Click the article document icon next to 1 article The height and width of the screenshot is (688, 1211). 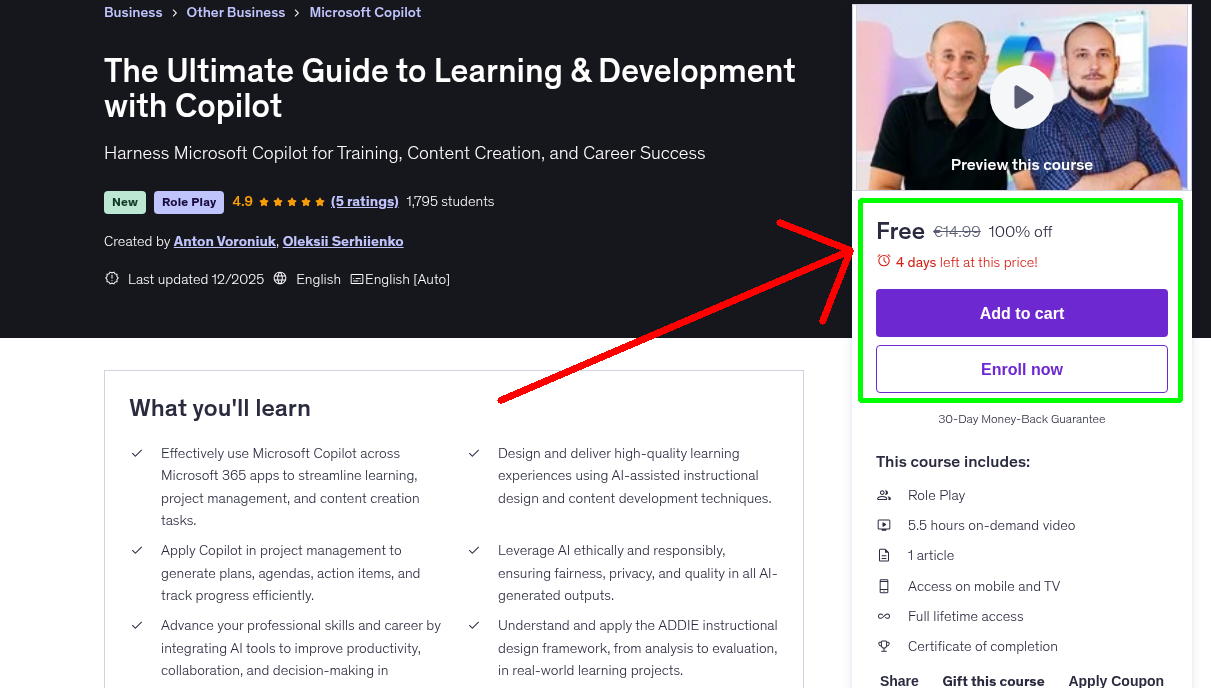[884, 555]
